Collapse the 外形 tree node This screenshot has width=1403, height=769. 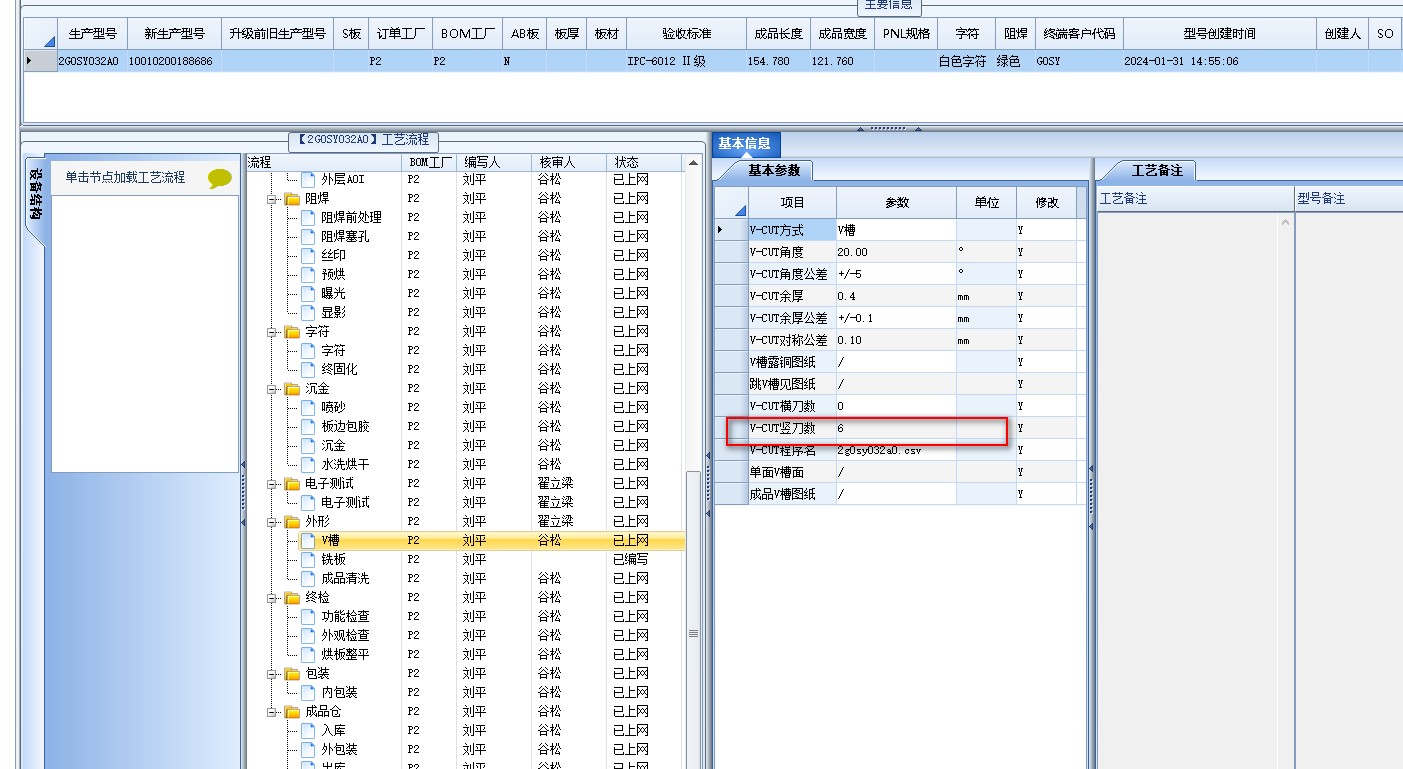click(x=271, y=521)
